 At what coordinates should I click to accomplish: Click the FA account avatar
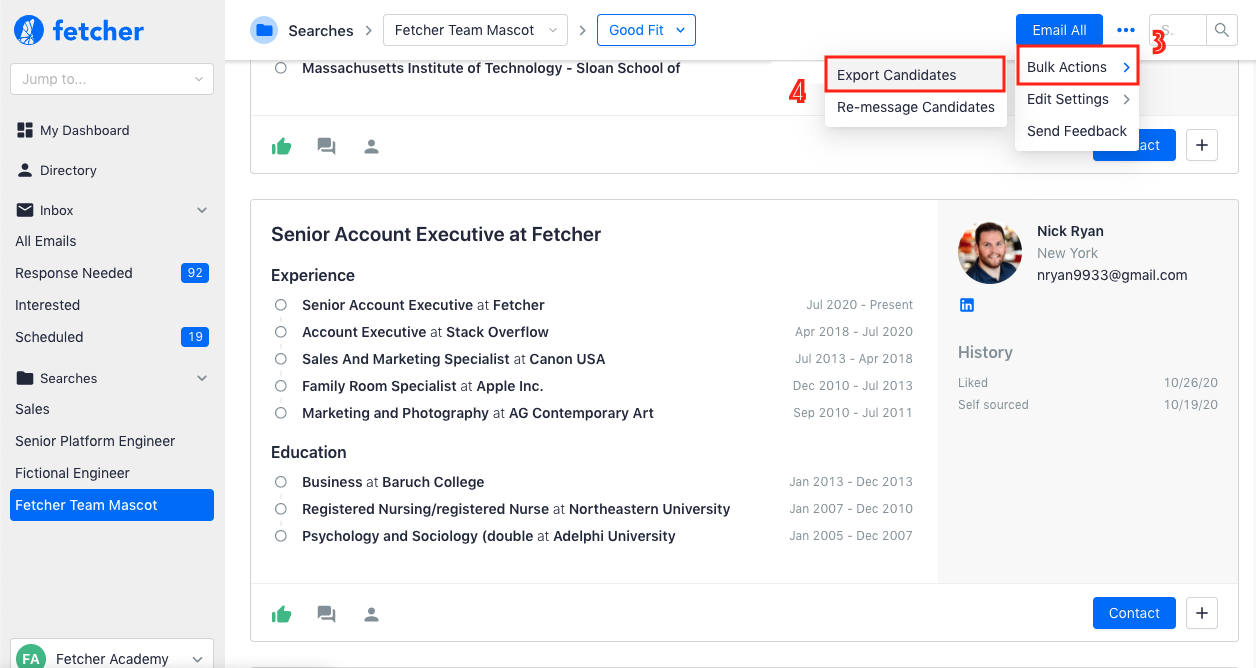[x=31, y=658]
